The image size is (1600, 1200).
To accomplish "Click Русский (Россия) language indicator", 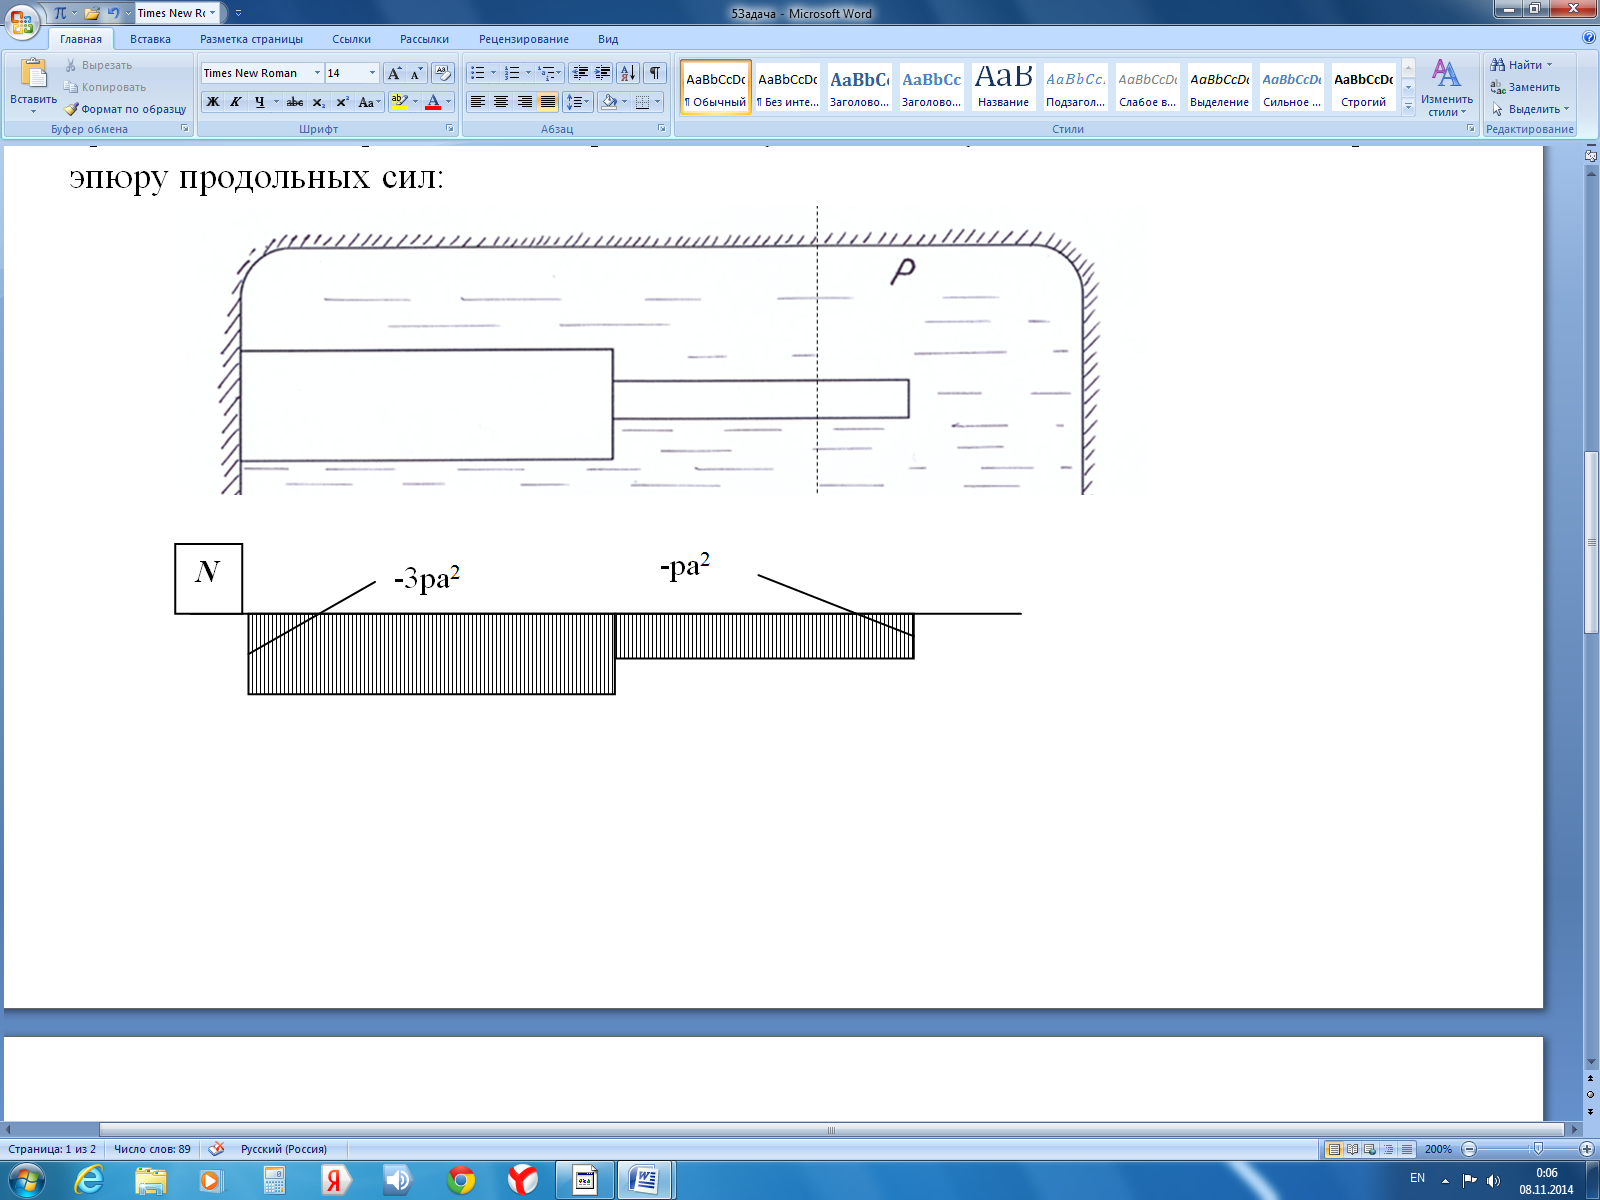I will pos(284,1149).
